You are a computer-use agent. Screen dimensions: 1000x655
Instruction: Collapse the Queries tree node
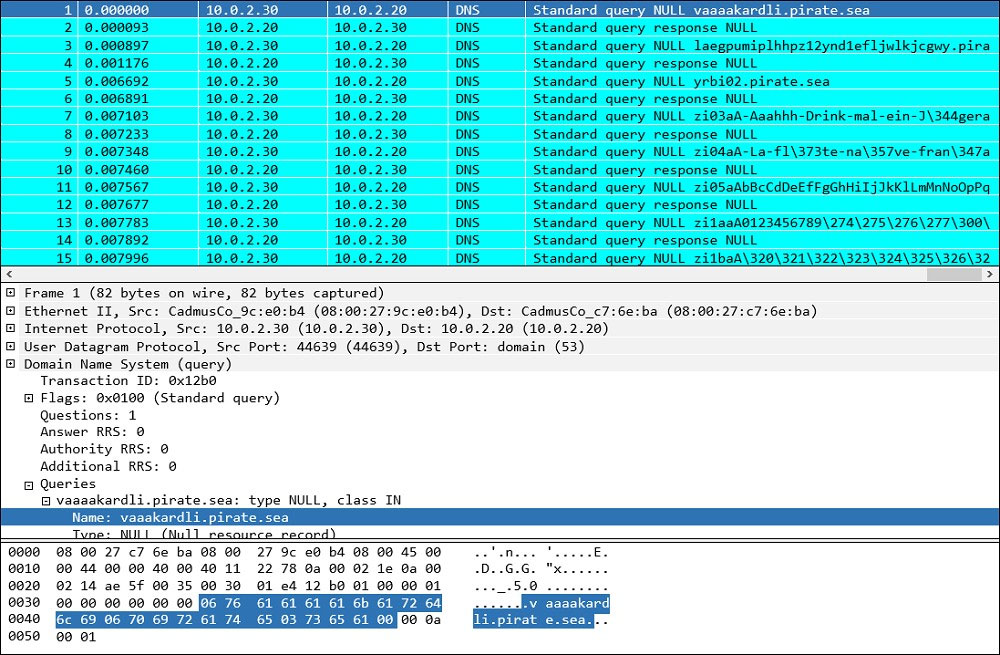29,485
